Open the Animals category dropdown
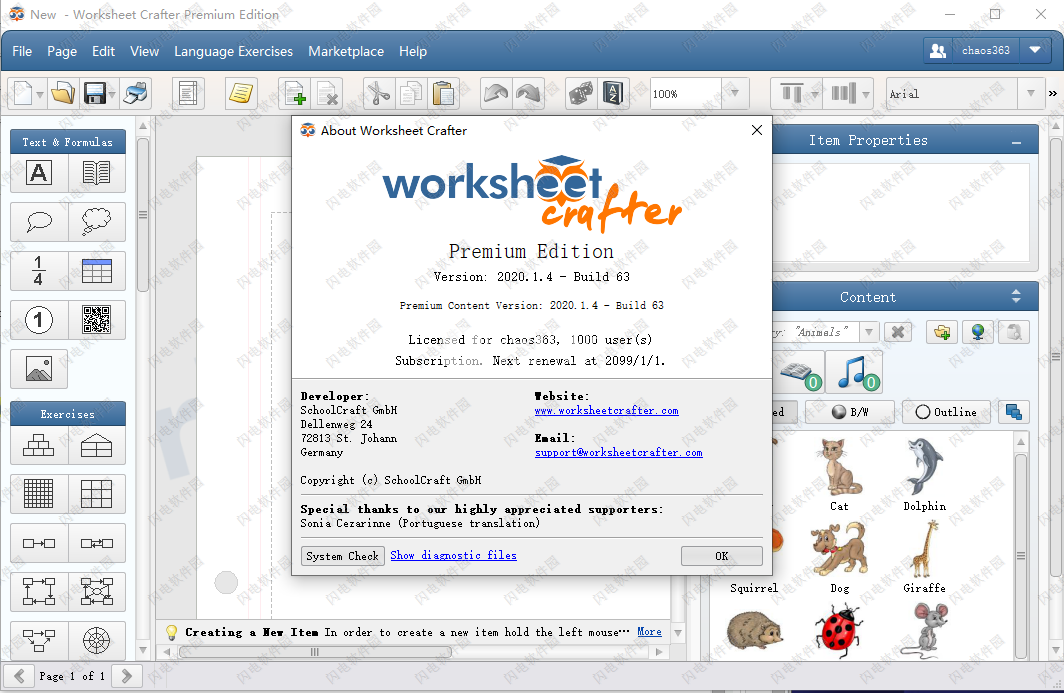 pyautogui.click(x=869, y=332)
